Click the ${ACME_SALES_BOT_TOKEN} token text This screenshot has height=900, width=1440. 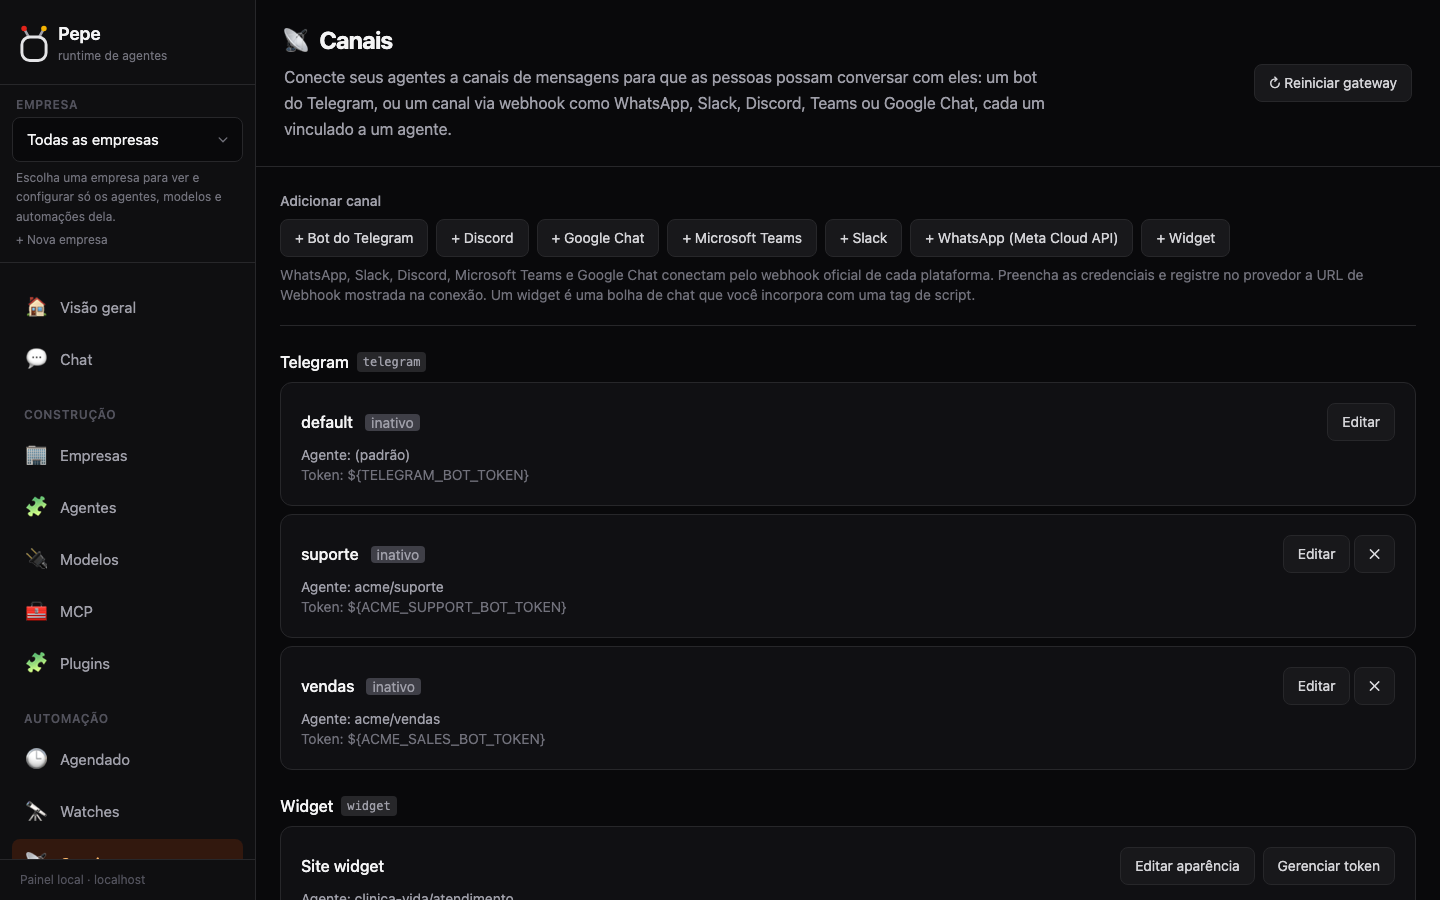coord(446,739)
